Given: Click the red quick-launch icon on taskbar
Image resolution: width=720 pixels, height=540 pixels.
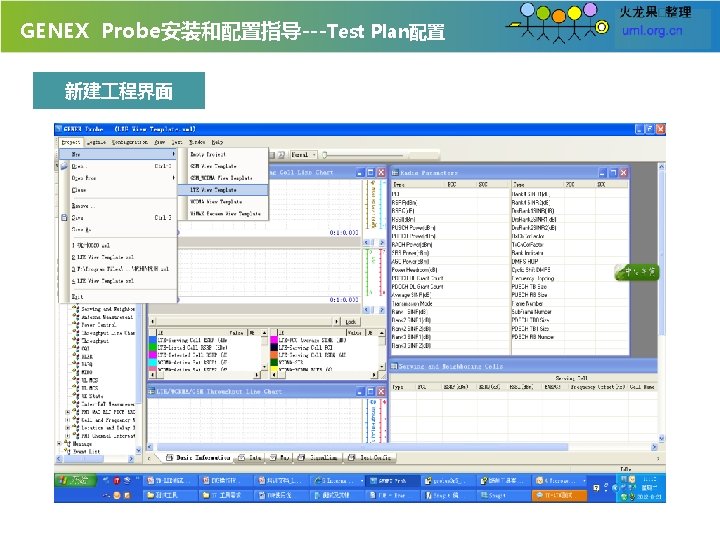Looking at the screenshot, I should [117, 481].
